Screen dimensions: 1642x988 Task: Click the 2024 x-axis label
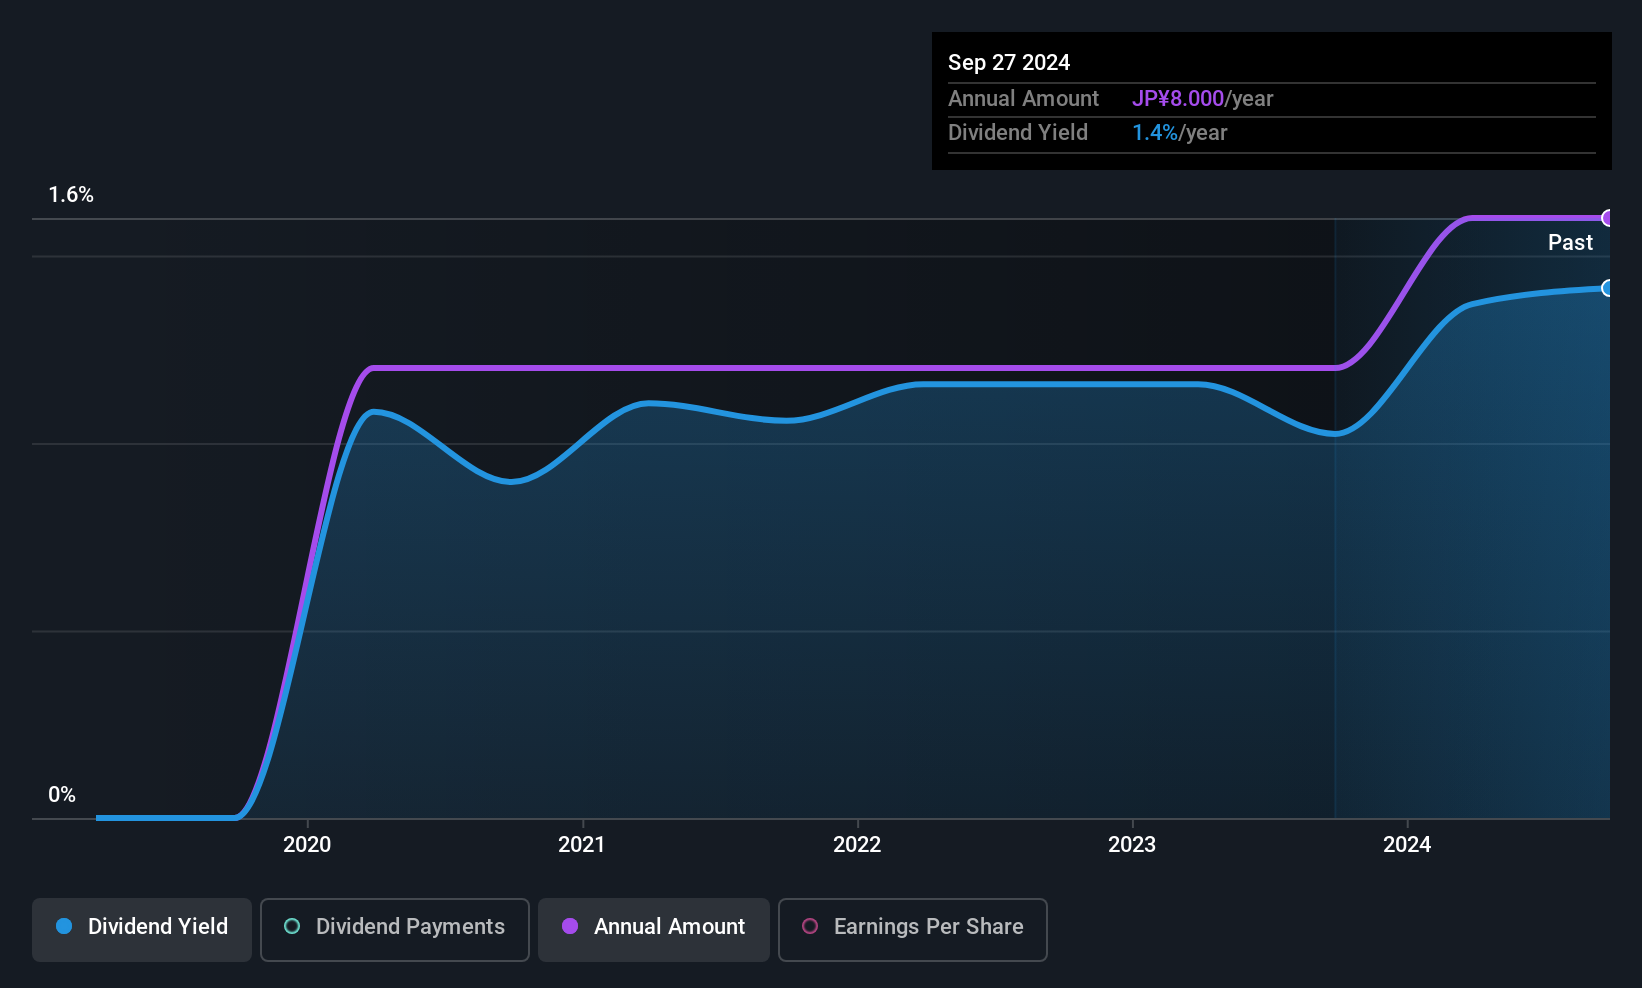pyautogui.click(x=1407, y=845)
